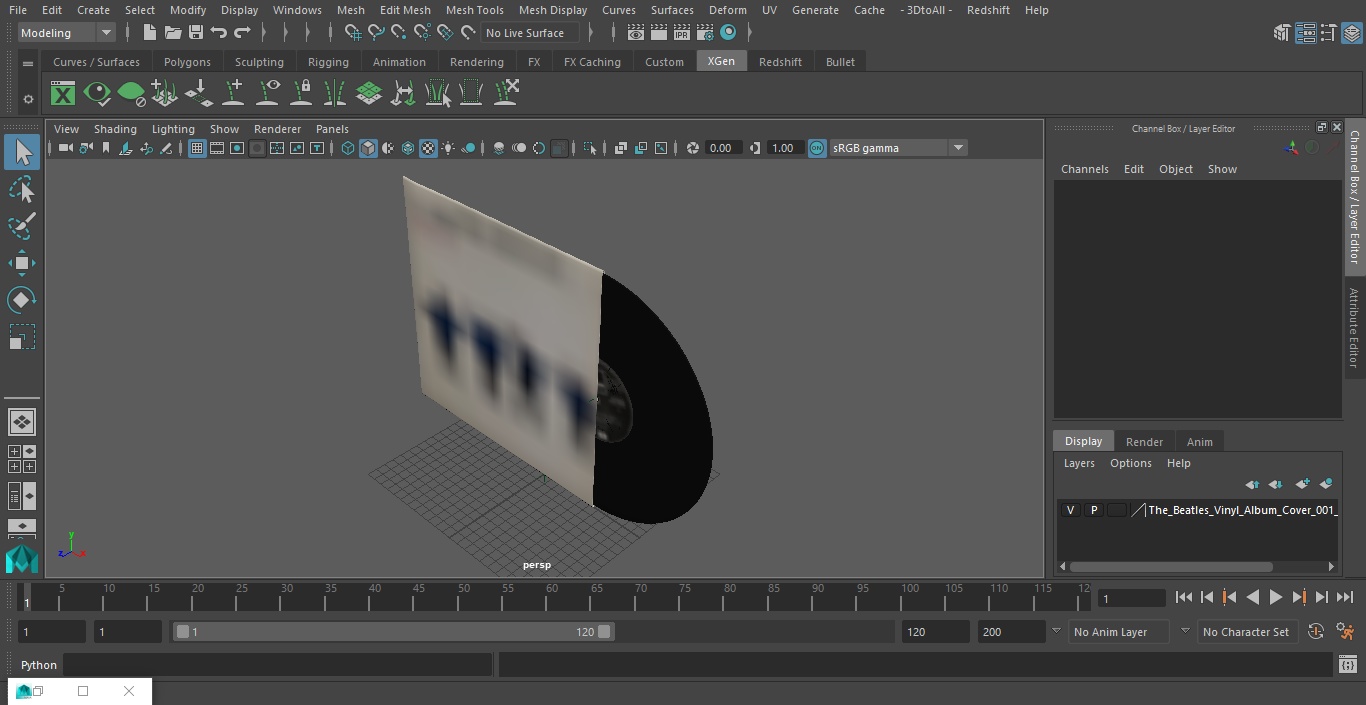Go to the end of playback range

(1345, 597)
